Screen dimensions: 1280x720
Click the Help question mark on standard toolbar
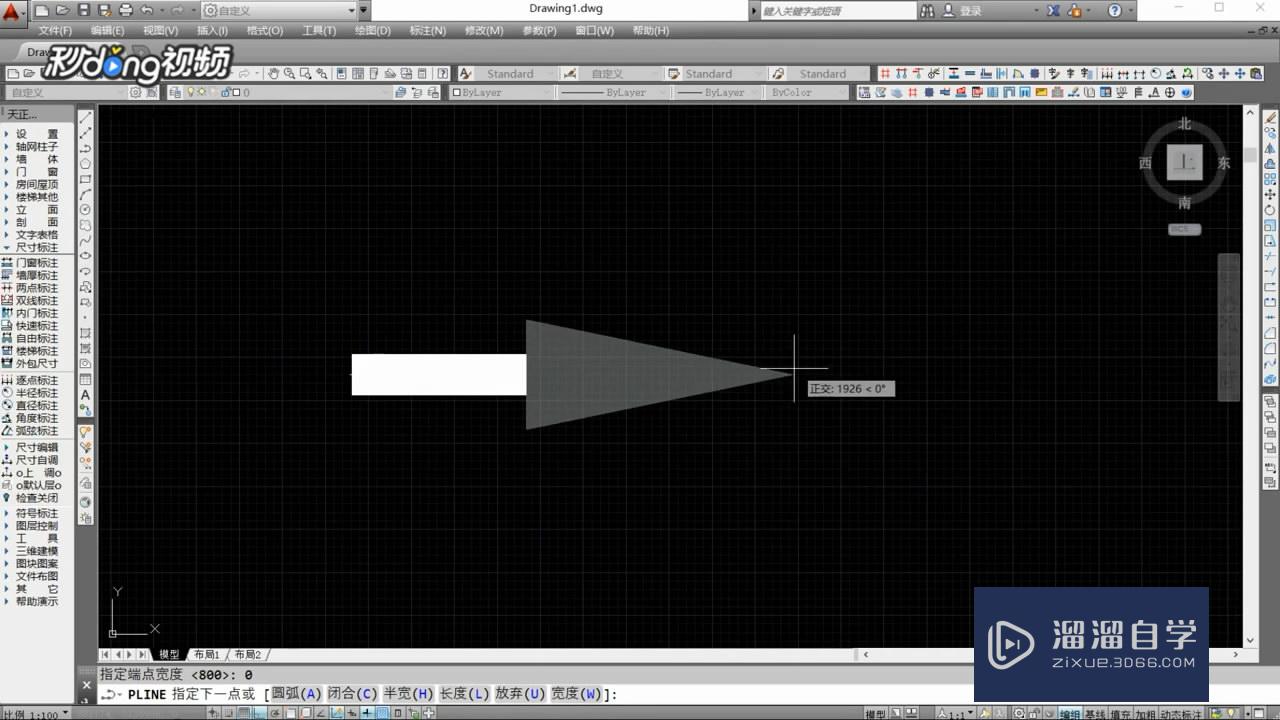(443, 73)
